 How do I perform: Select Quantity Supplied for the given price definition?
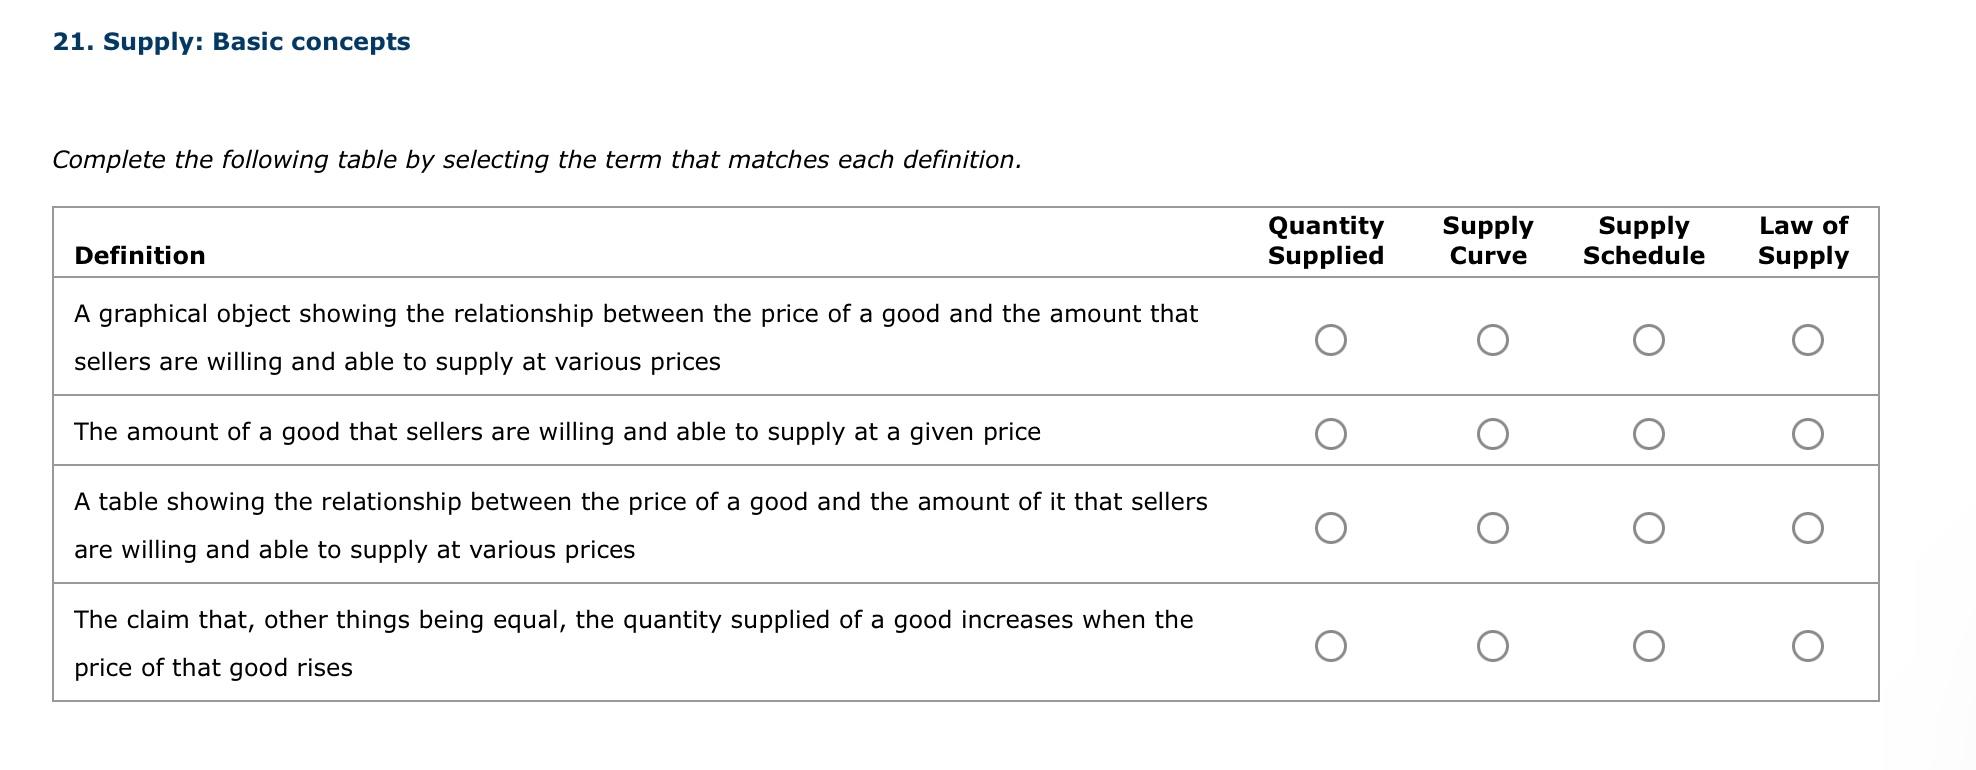pos(1329,434)
